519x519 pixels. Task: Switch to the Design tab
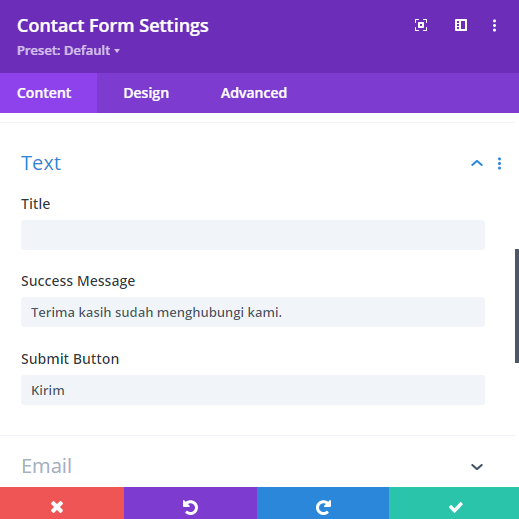point(146,93)
